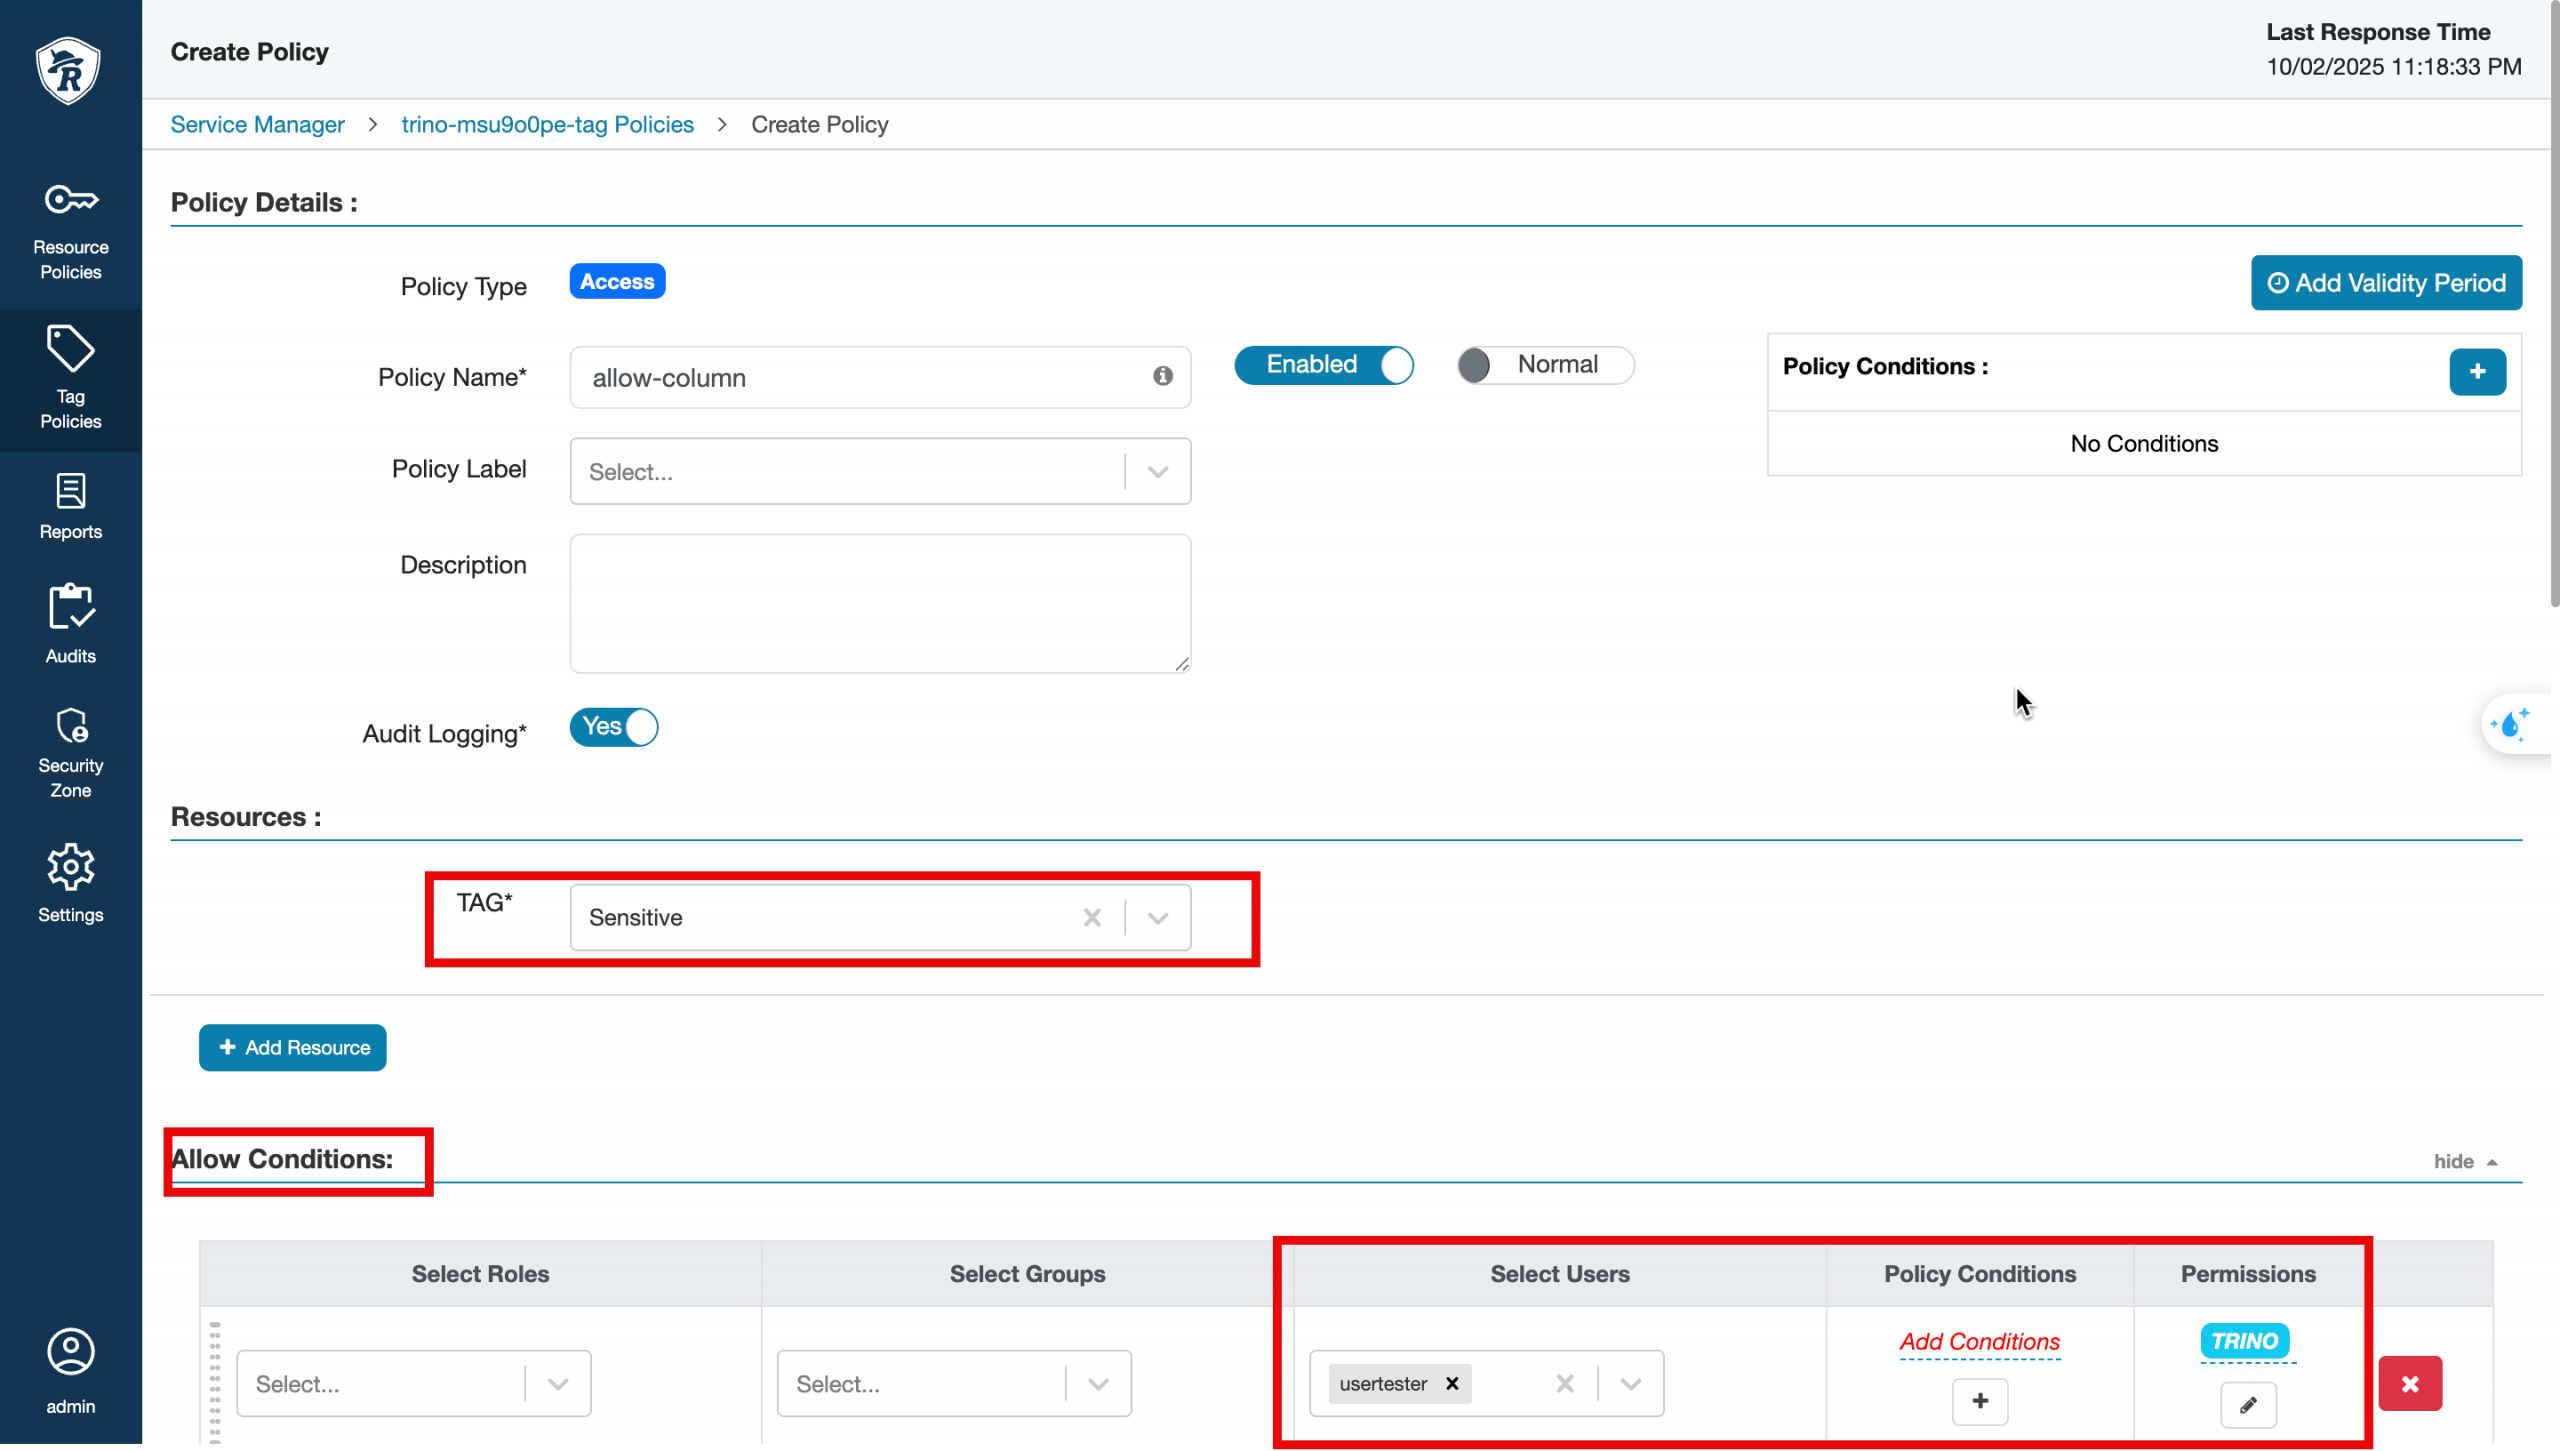
Task: Open the Audits section icon
Action: 70,607
